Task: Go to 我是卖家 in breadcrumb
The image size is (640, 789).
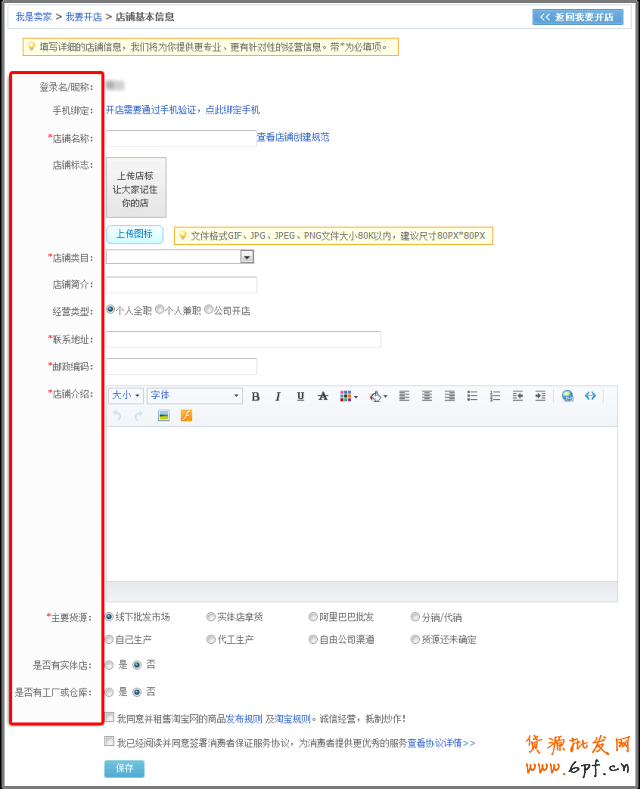Action: pyautogui.click(x=33, y=17)
